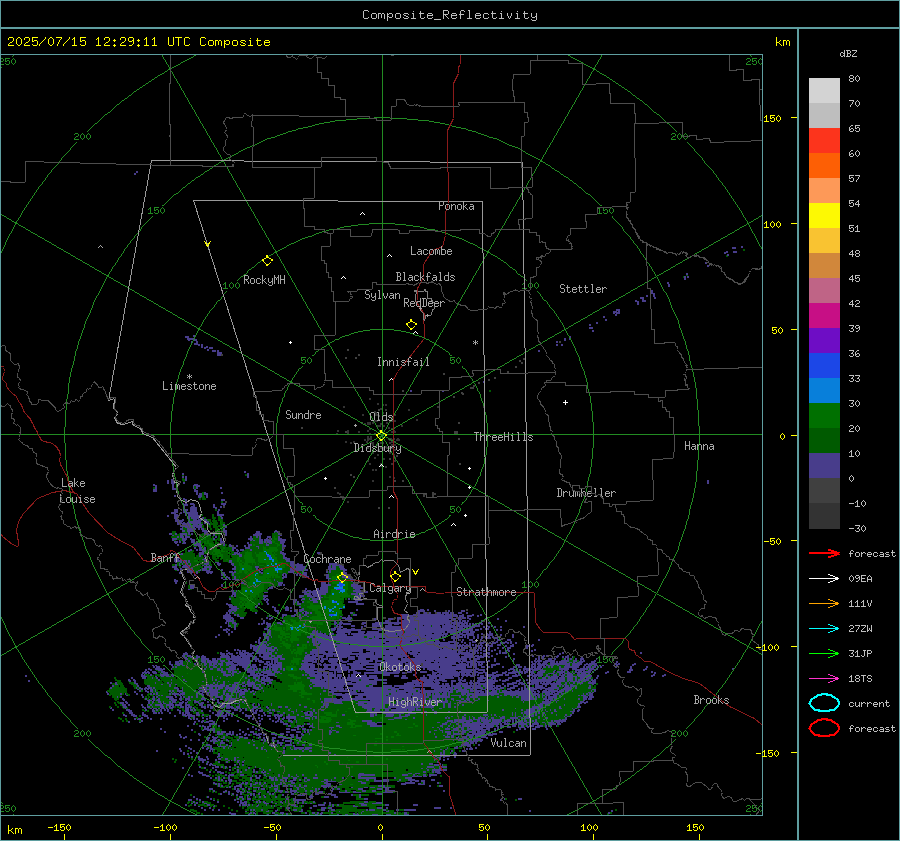Image resolution: width=900 pixels, height=841 pixels.
Task: Click the Blackfalds city label
Action: 425,277
